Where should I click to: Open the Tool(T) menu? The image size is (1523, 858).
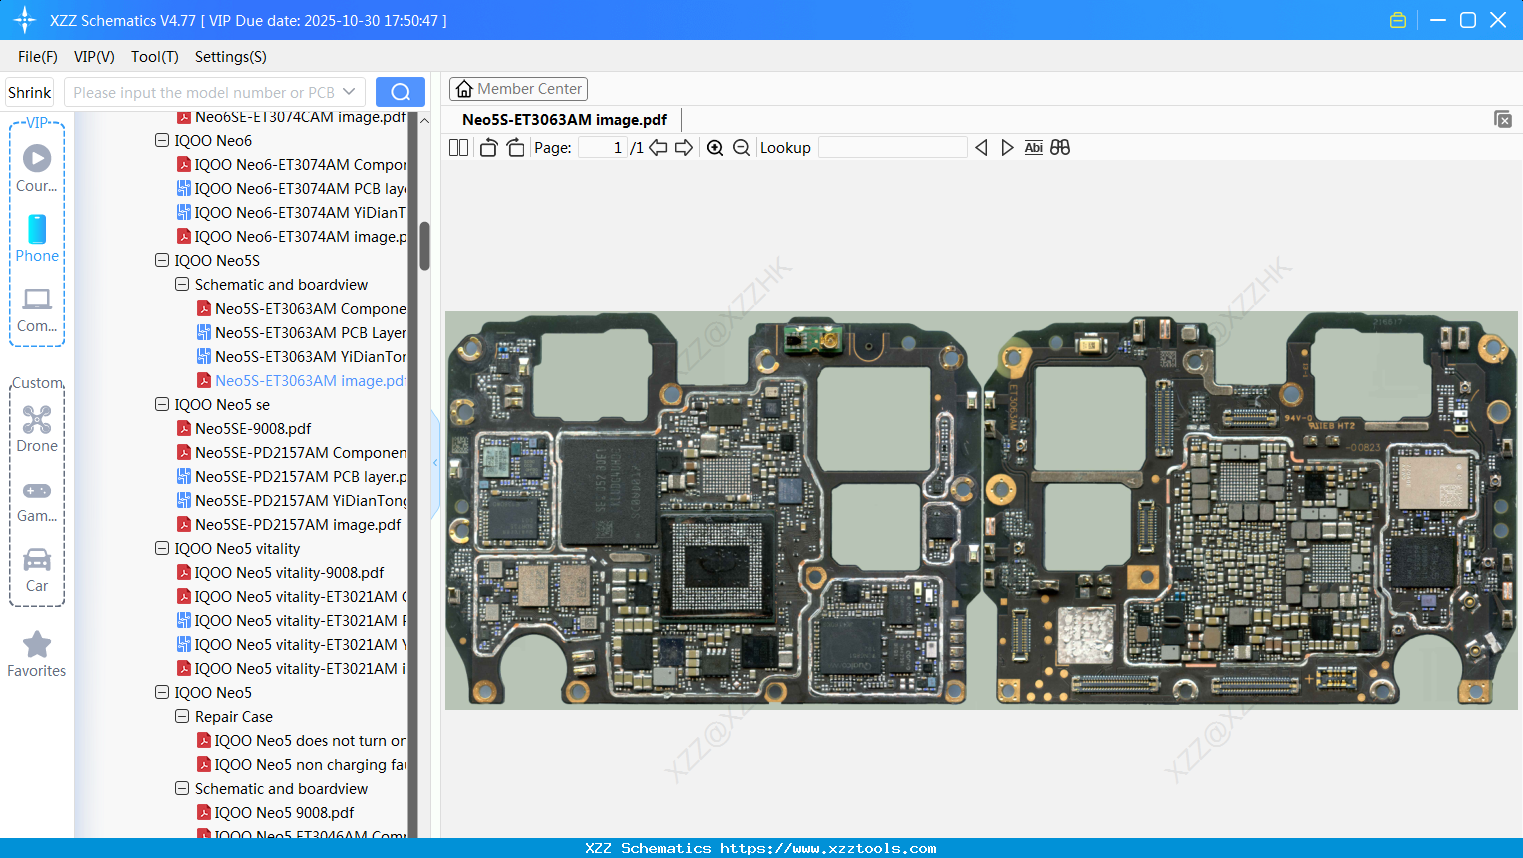154,57
